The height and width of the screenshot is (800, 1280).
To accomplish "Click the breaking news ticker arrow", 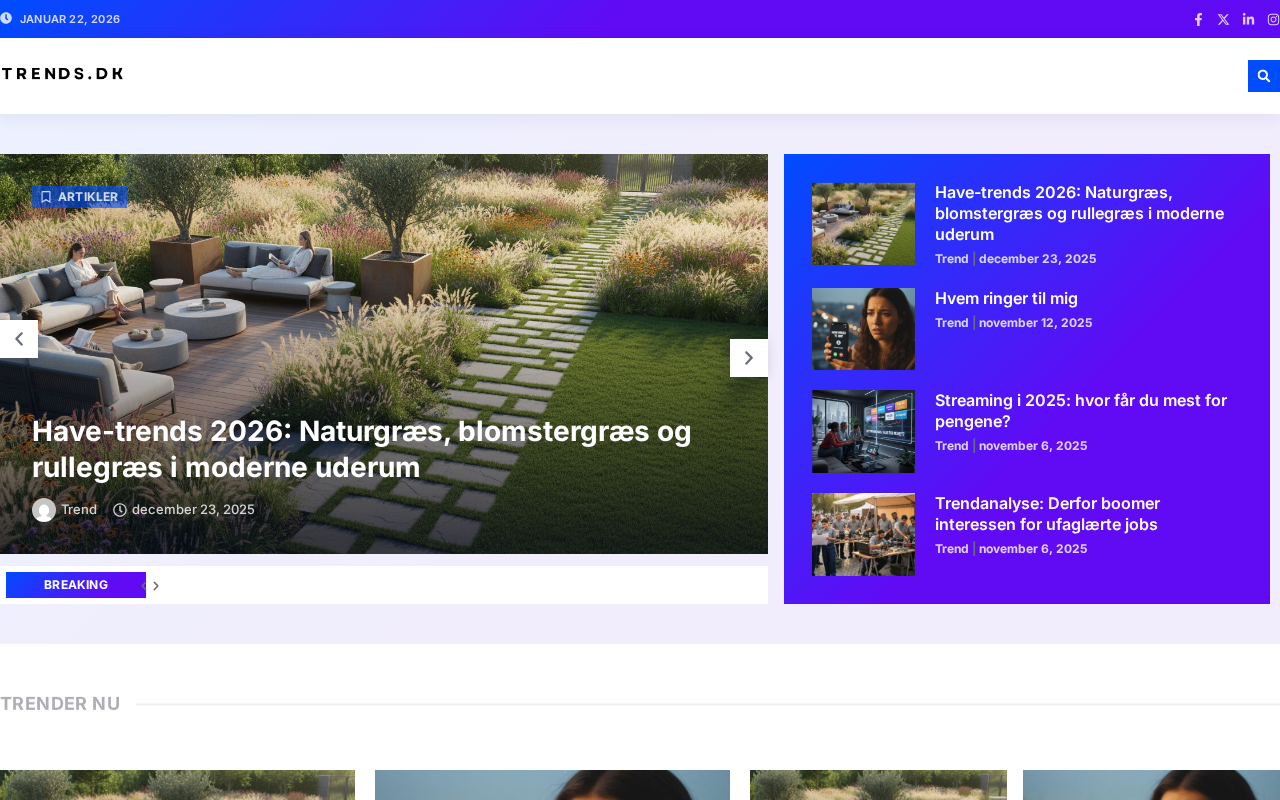I will coord(156,586).
